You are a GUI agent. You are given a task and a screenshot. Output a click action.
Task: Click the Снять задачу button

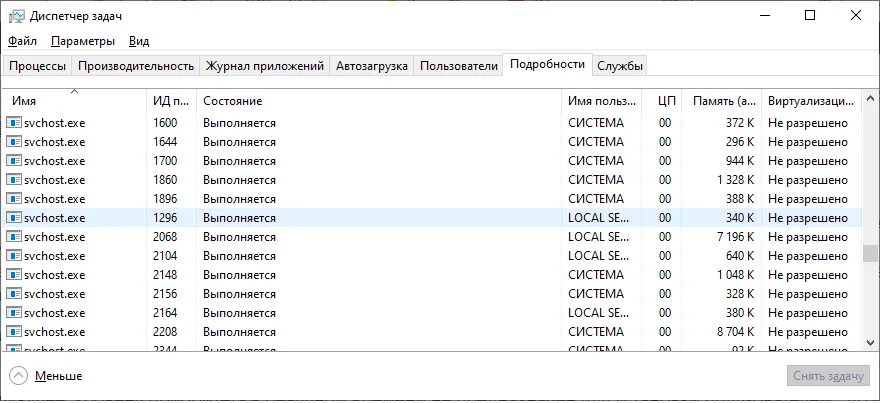point(828,376)
